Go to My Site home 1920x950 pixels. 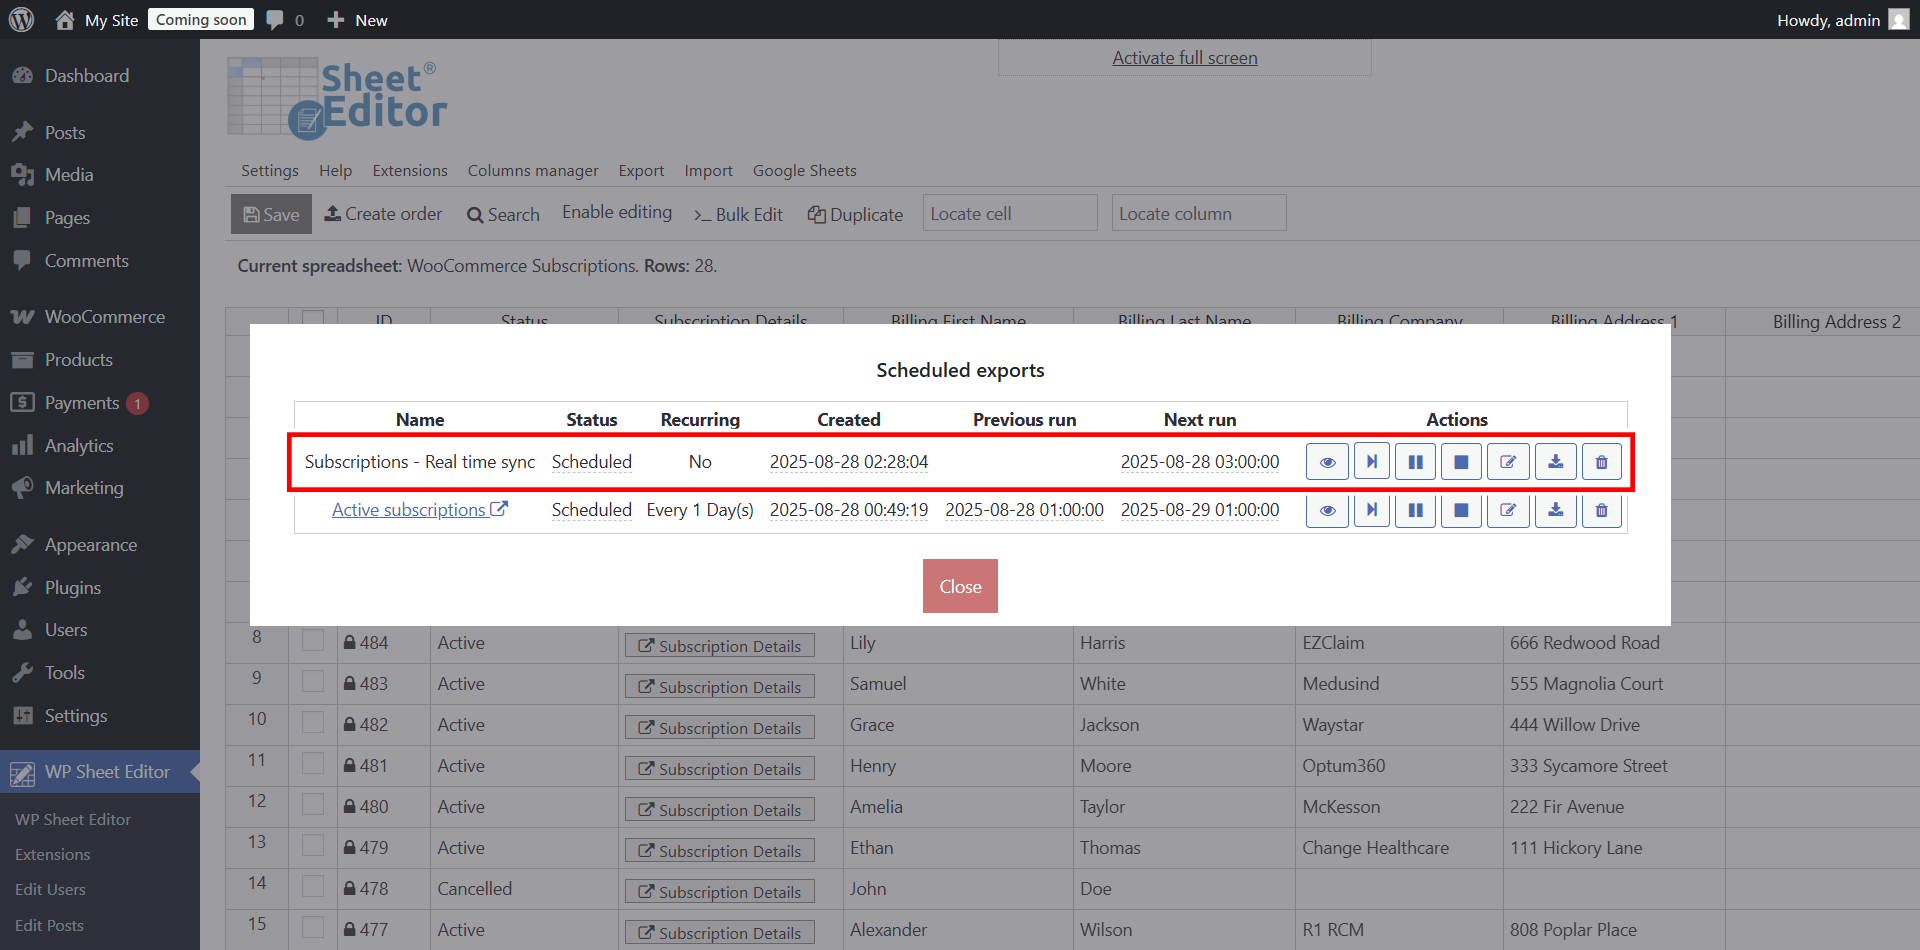pos(97,20)
